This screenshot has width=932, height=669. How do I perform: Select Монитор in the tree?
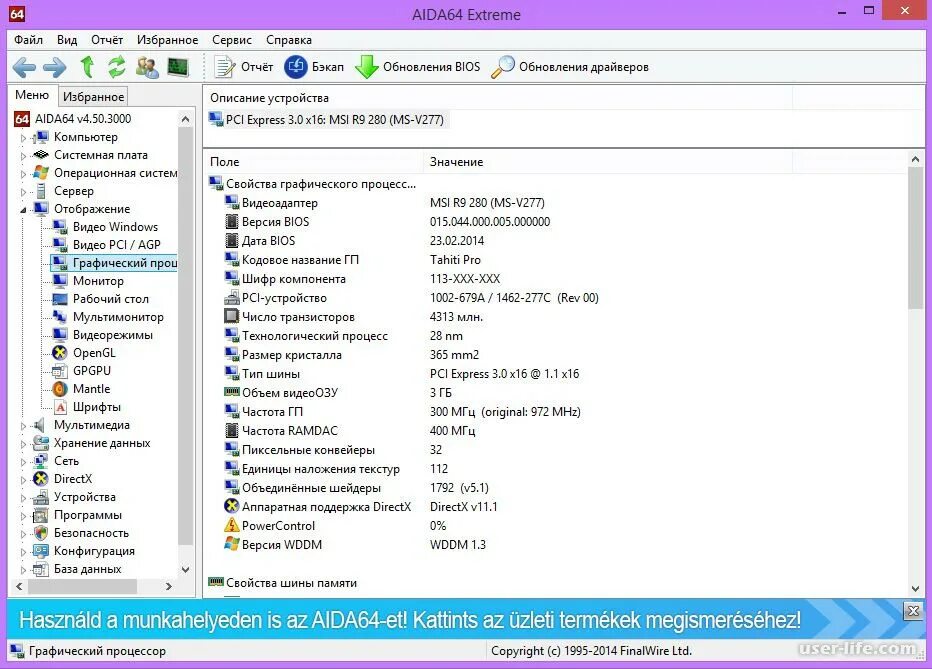98,281
